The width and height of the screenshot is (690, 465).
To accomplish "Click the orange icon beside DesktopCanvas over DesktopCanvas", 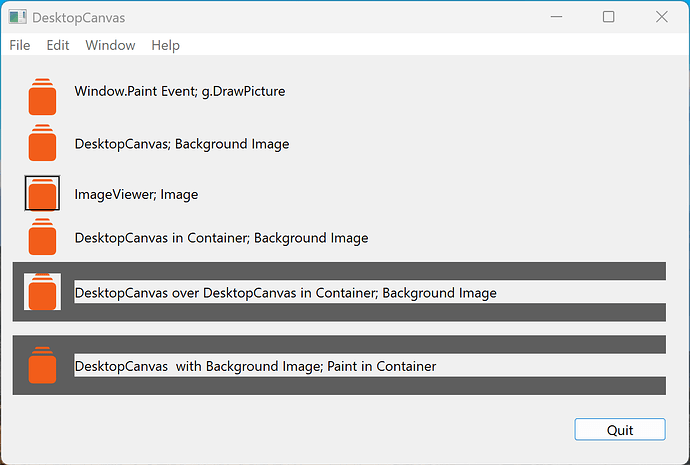I will (x=42, y=292).
